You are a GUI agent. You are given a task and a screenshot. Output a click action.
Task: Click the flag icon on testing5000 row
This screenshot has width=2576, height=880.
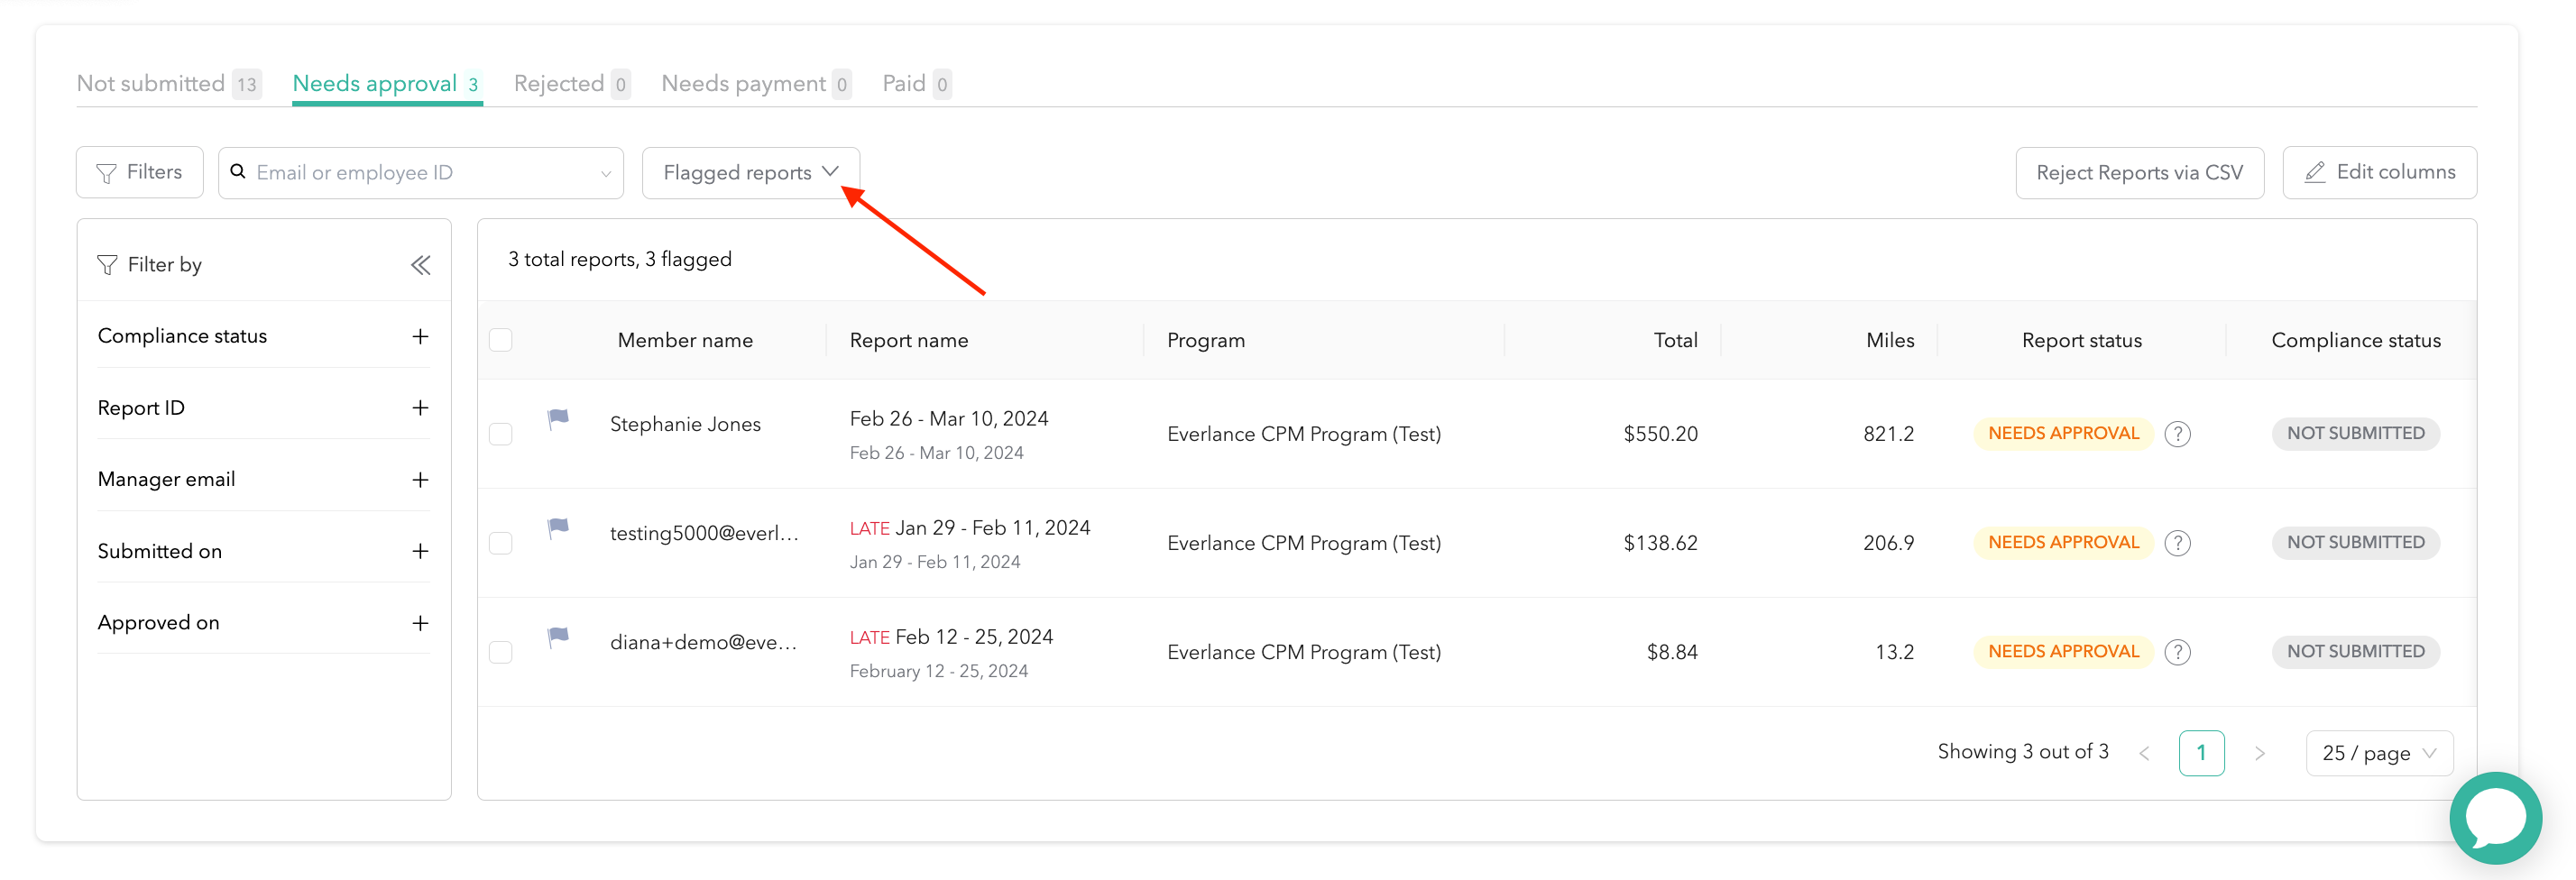click(558, 528)
